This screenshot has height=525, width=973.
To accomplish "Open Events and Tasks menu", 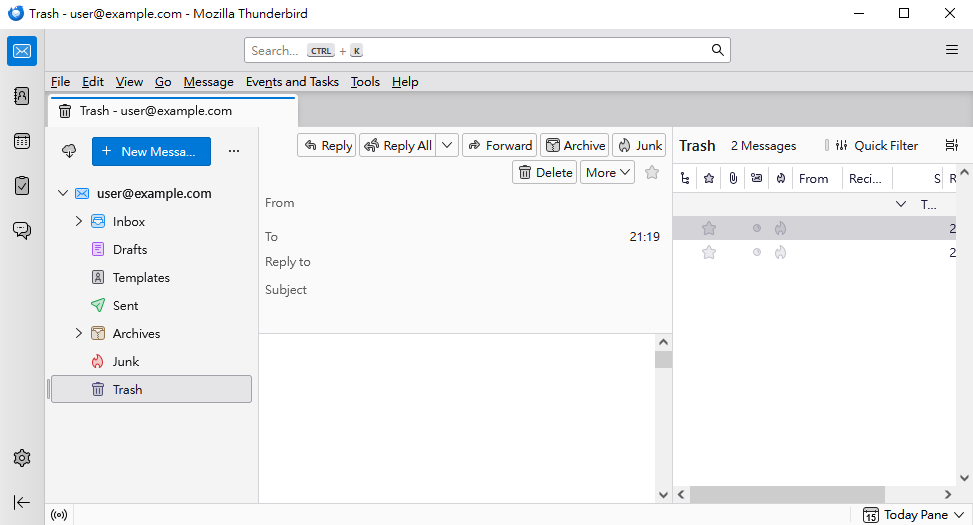I will [292, 82].
